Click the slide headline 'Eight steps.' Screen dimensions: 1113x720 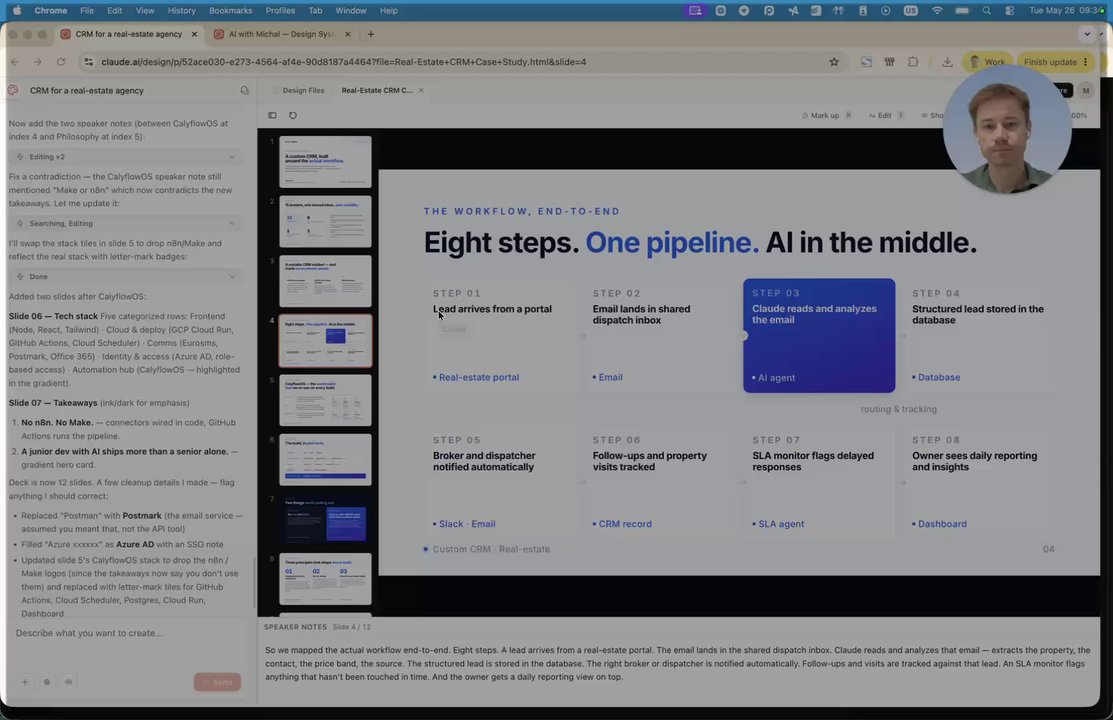pos(501,243)
